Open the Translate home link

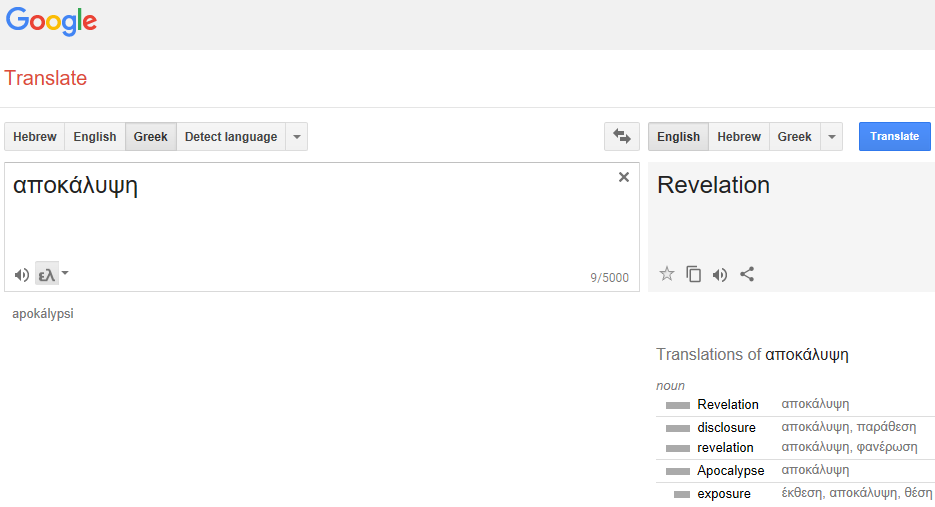[x=45, y=78]
